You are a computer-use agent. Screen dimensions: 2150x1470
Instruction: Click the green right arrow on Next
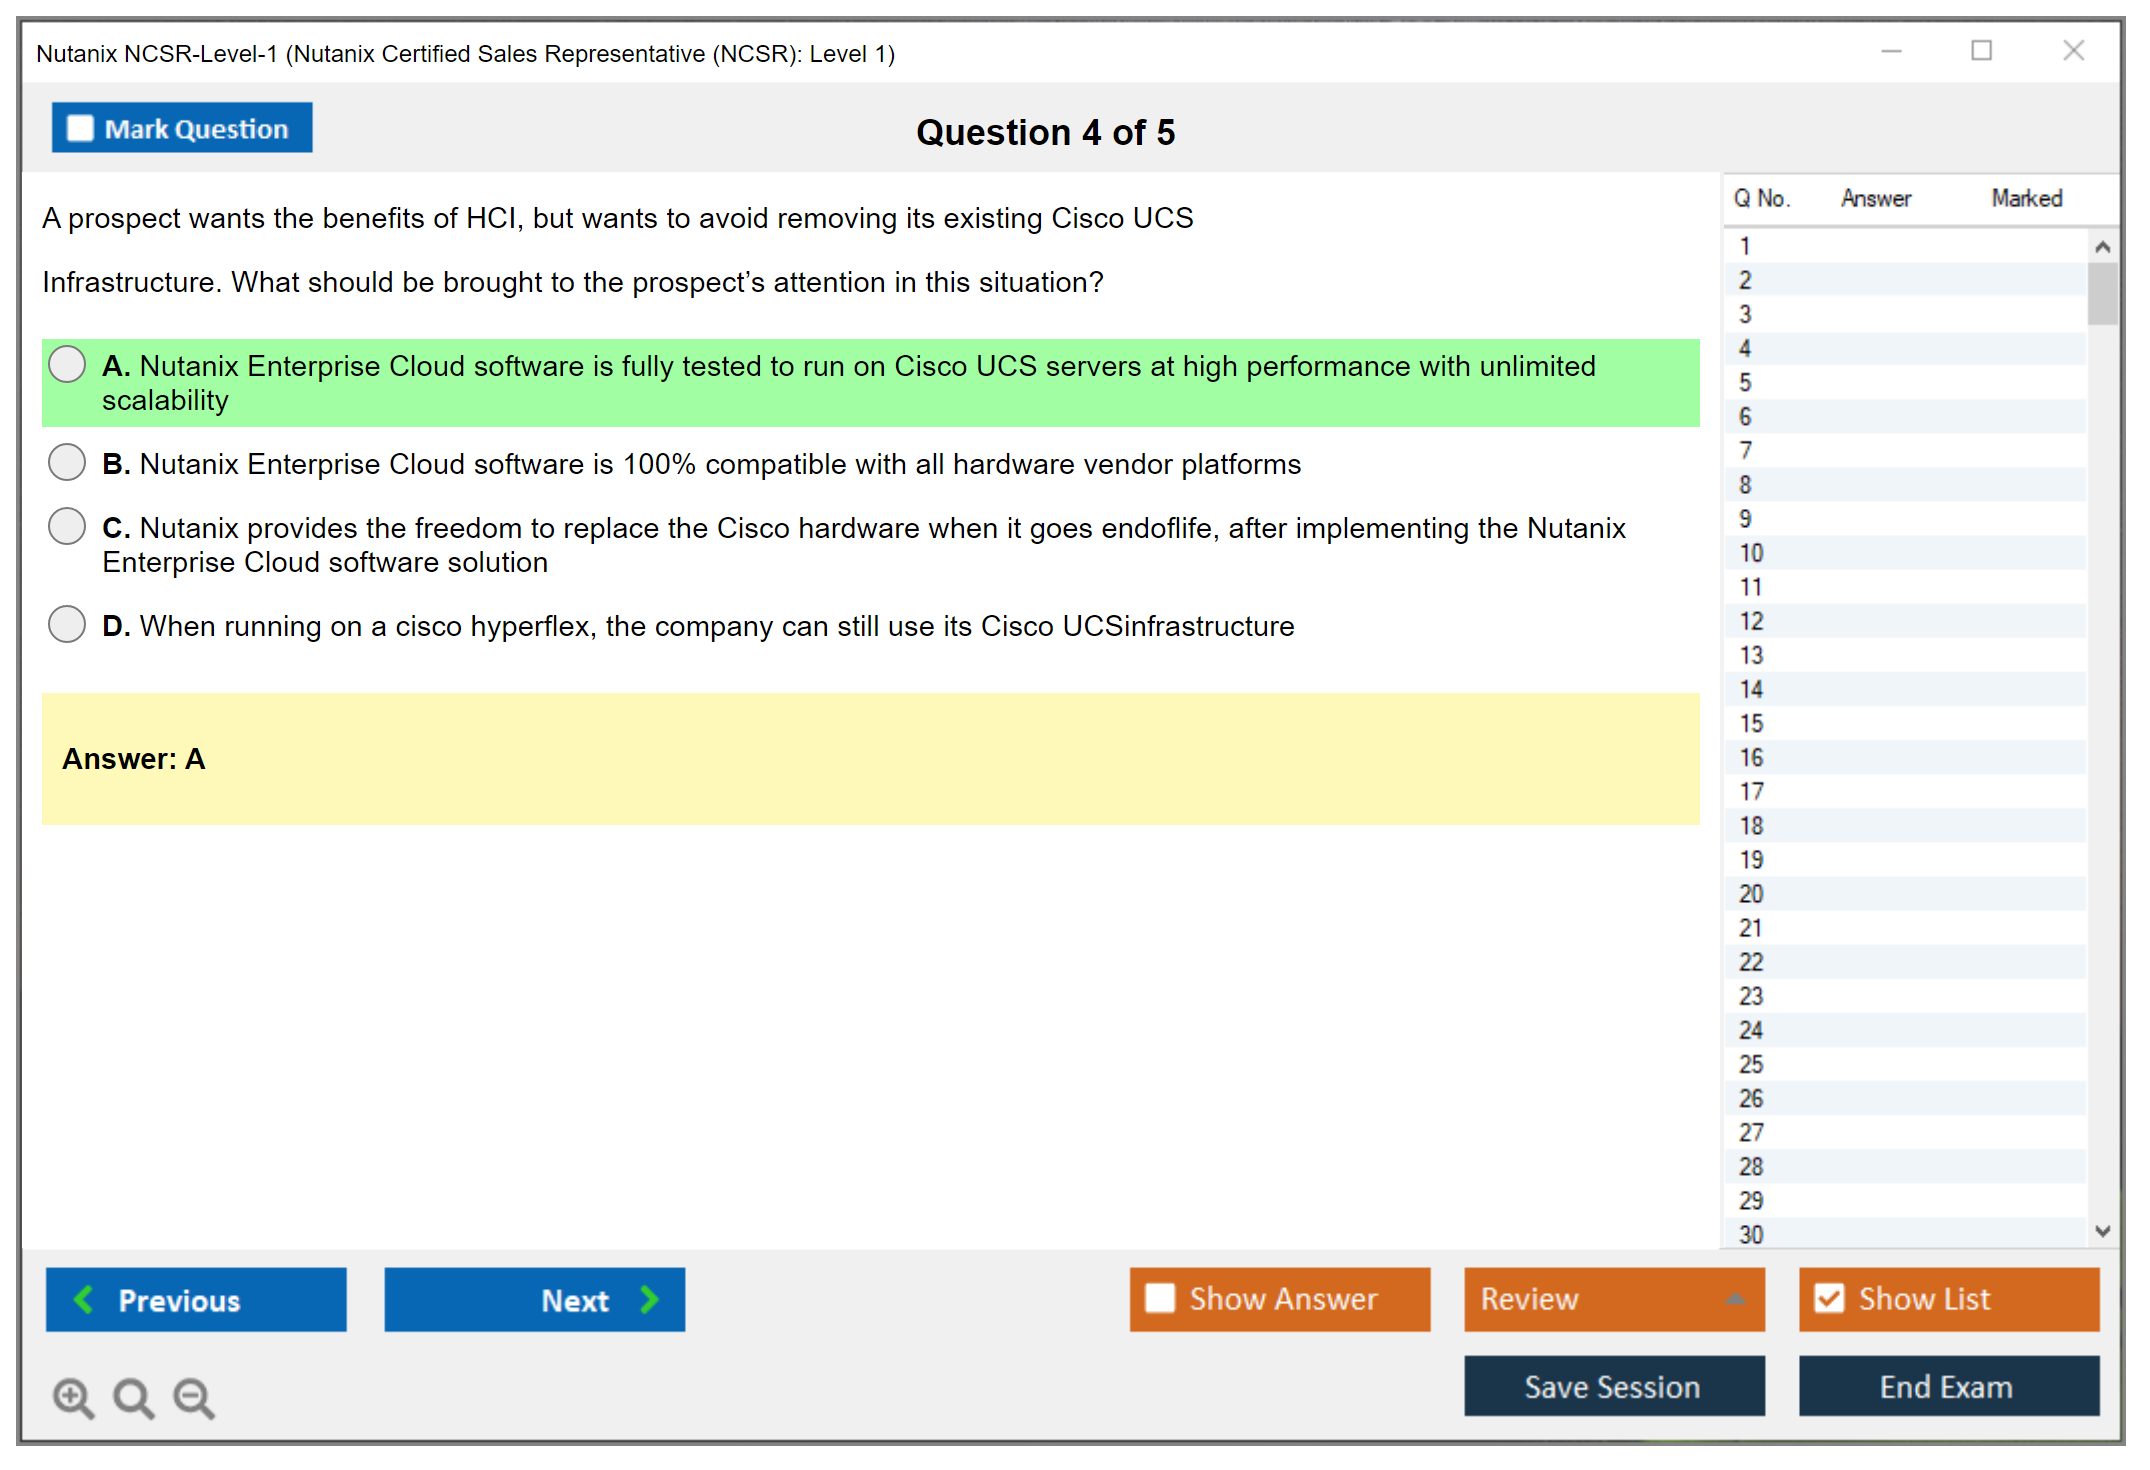[649, 1299]
